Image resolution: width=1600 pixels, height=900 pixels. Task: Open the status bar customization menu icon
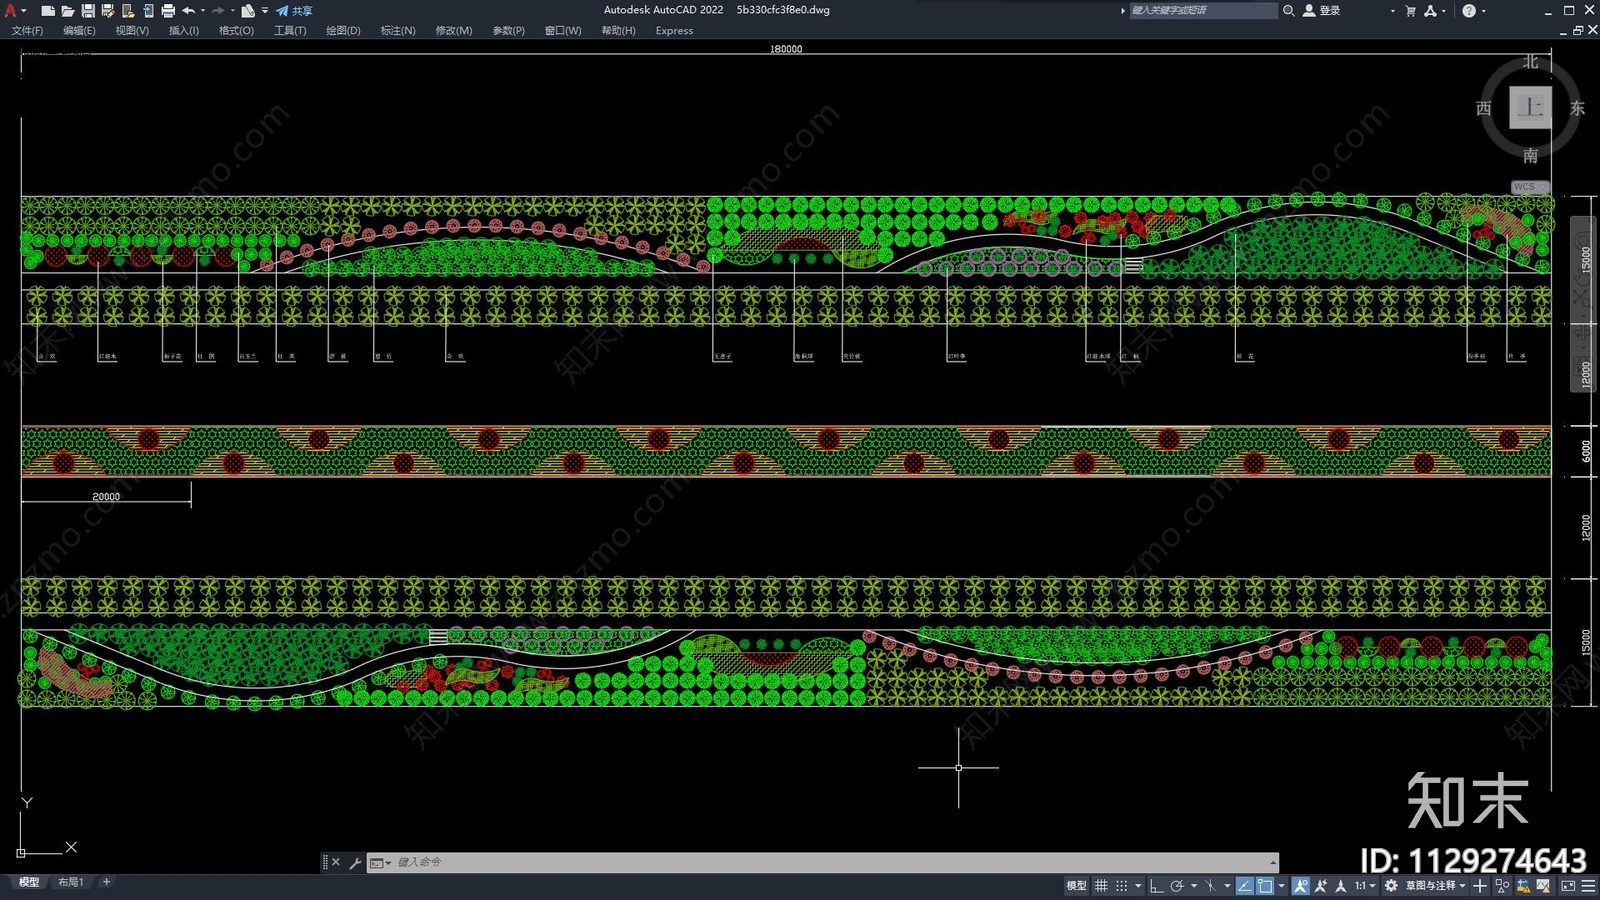pyautogui.click(x=1588, y=886)
